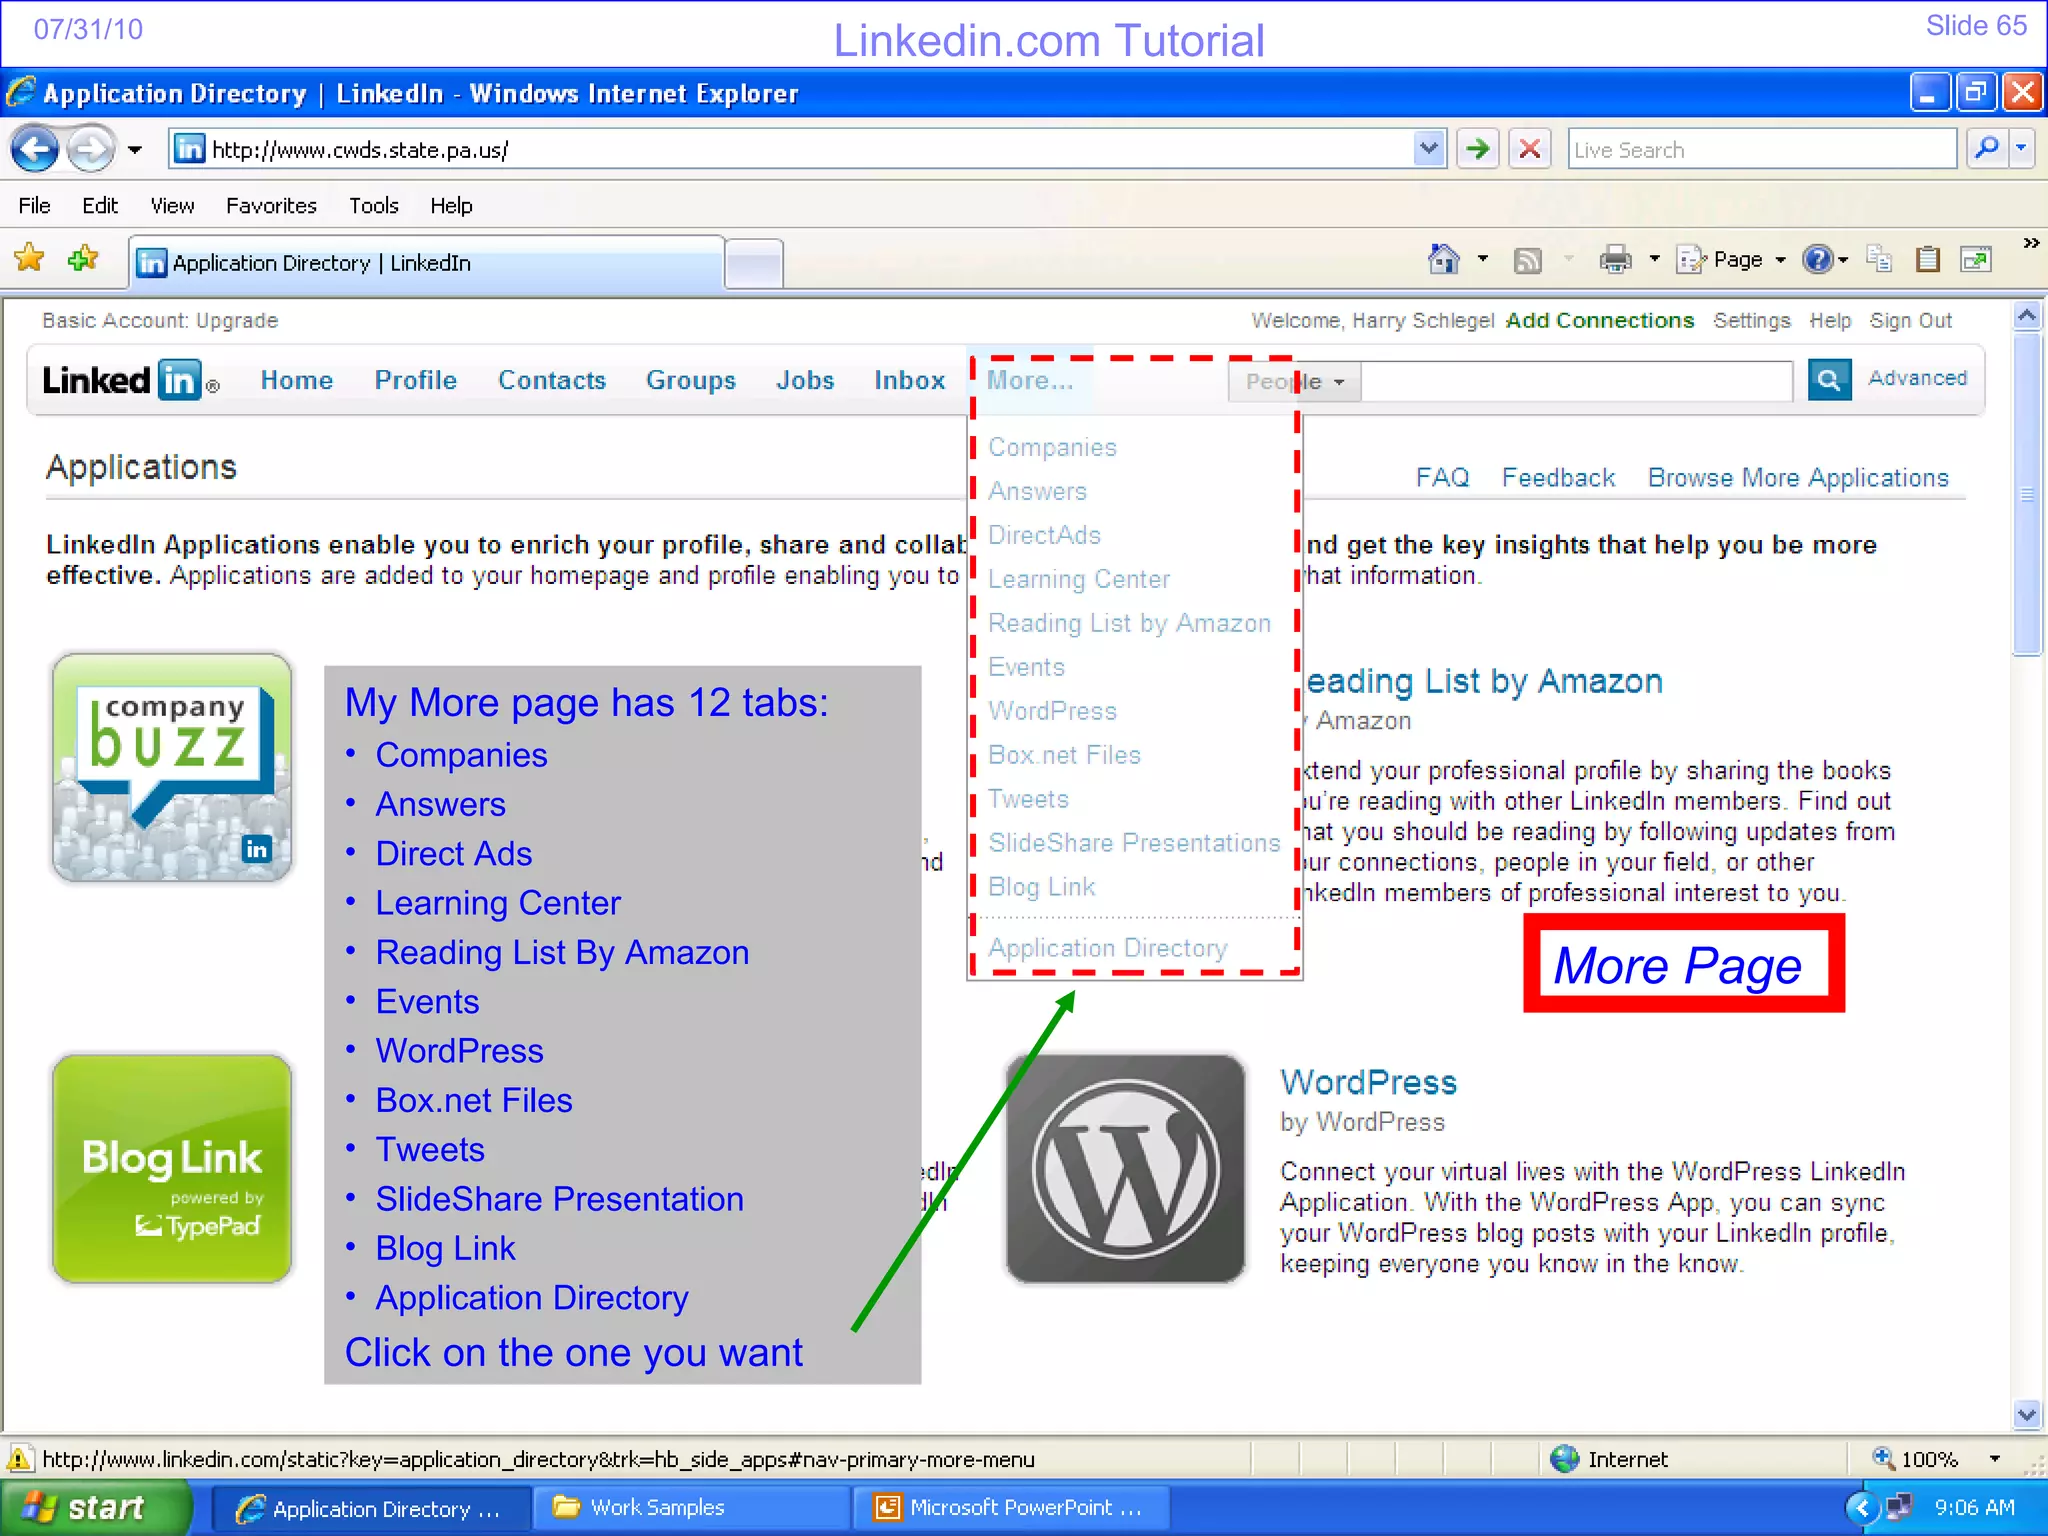Click the Add Connections link

pos(1600,320)
